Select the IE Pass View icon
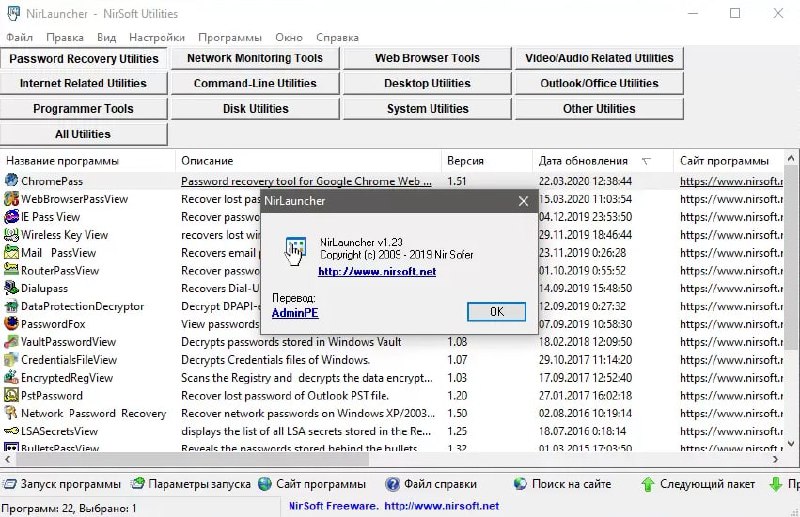This screenshot has width=800, height=517. [11, 216]
